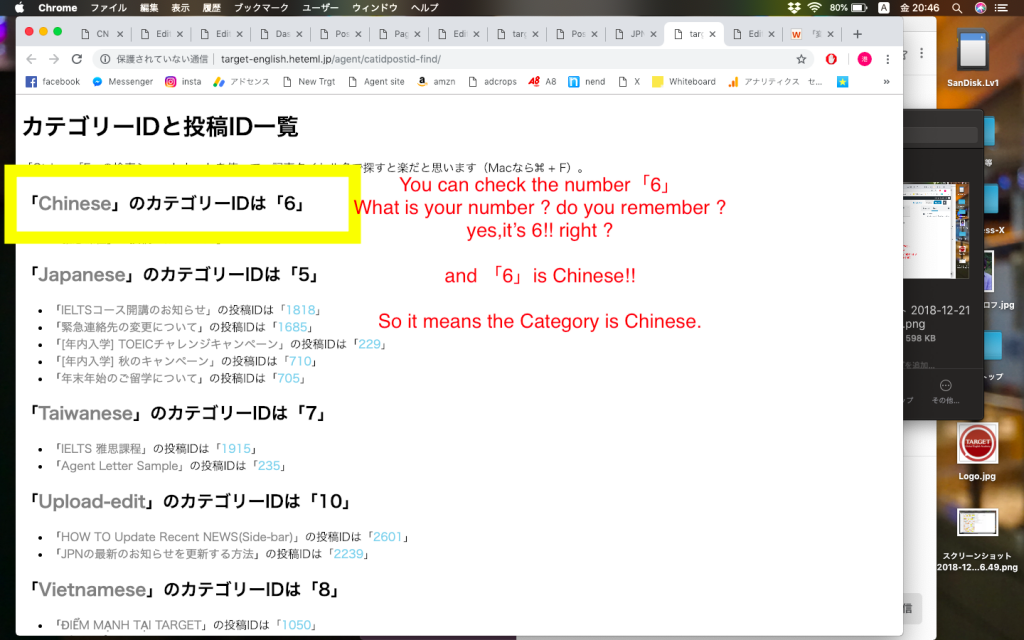The width and height of the screenshot is (1024, 640).
Task: Open the facebook bookmark
Action: point(53,82)
